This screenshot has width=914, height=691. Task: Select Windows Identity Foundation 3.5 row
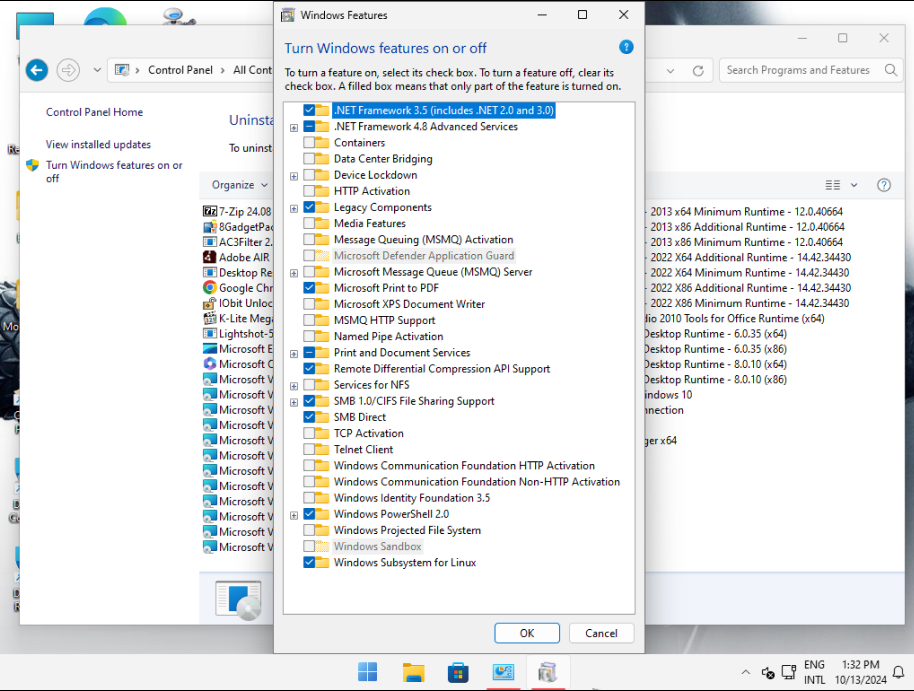click(412, 498)
